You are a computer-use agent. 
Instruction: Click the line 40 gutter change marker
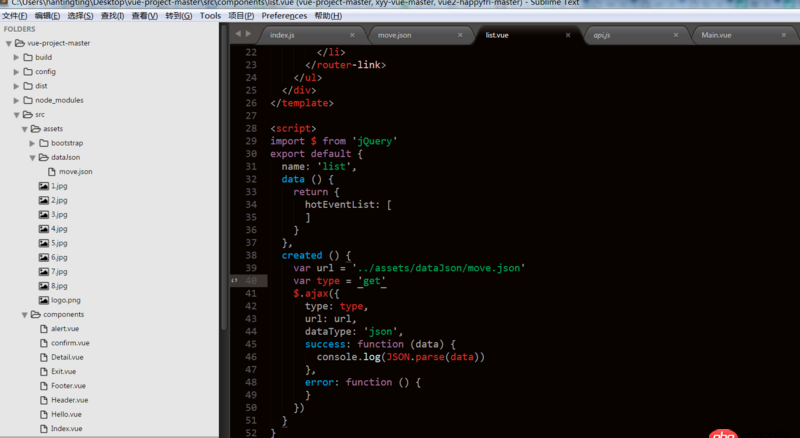pyautogui.click(x=234, y=280)
